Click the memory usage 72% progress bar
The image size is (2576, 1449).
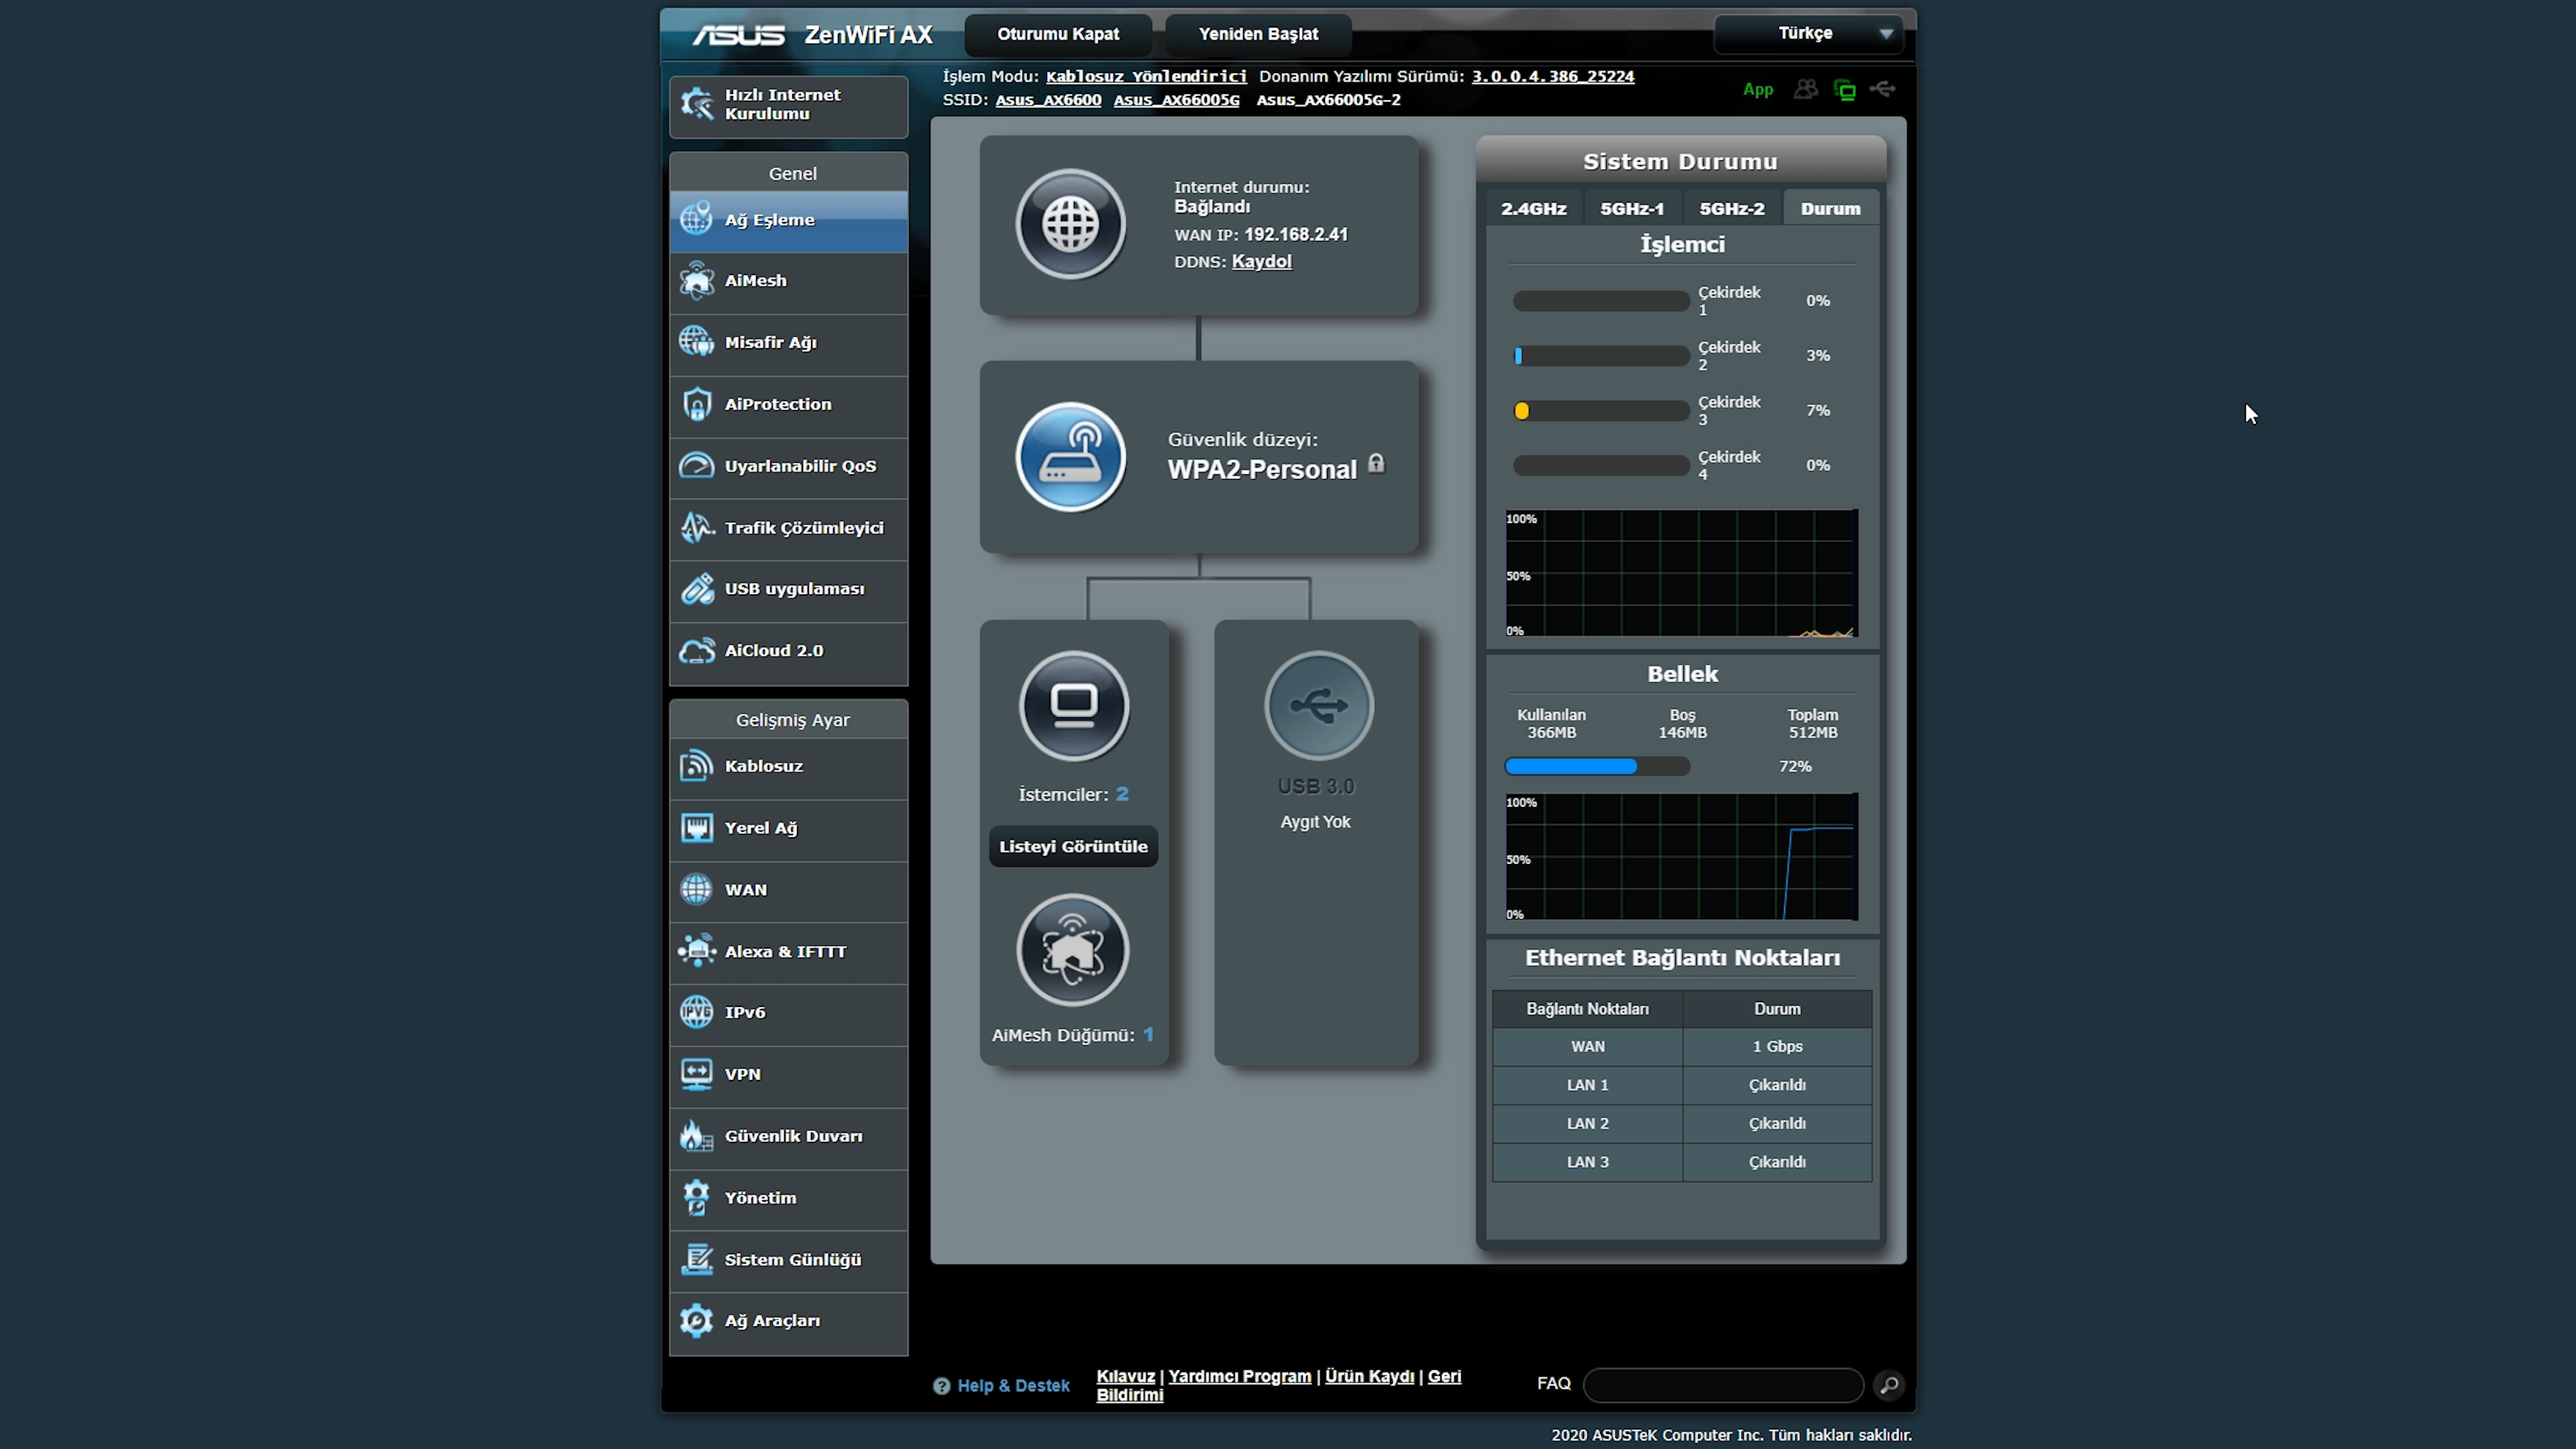click(x=1597, y=767)
